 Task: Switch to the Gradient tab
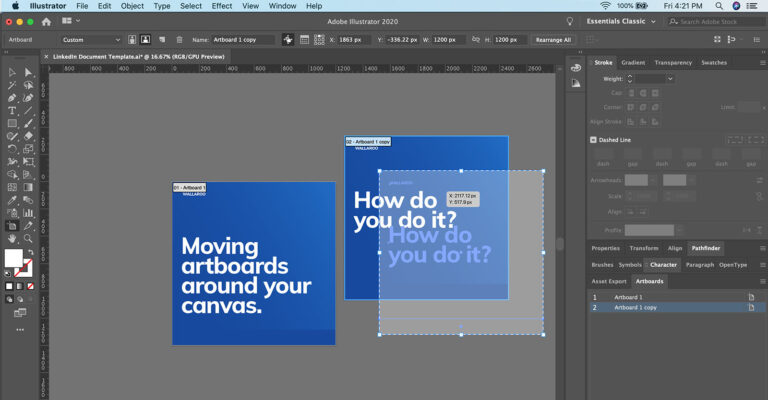pos(633,63)
